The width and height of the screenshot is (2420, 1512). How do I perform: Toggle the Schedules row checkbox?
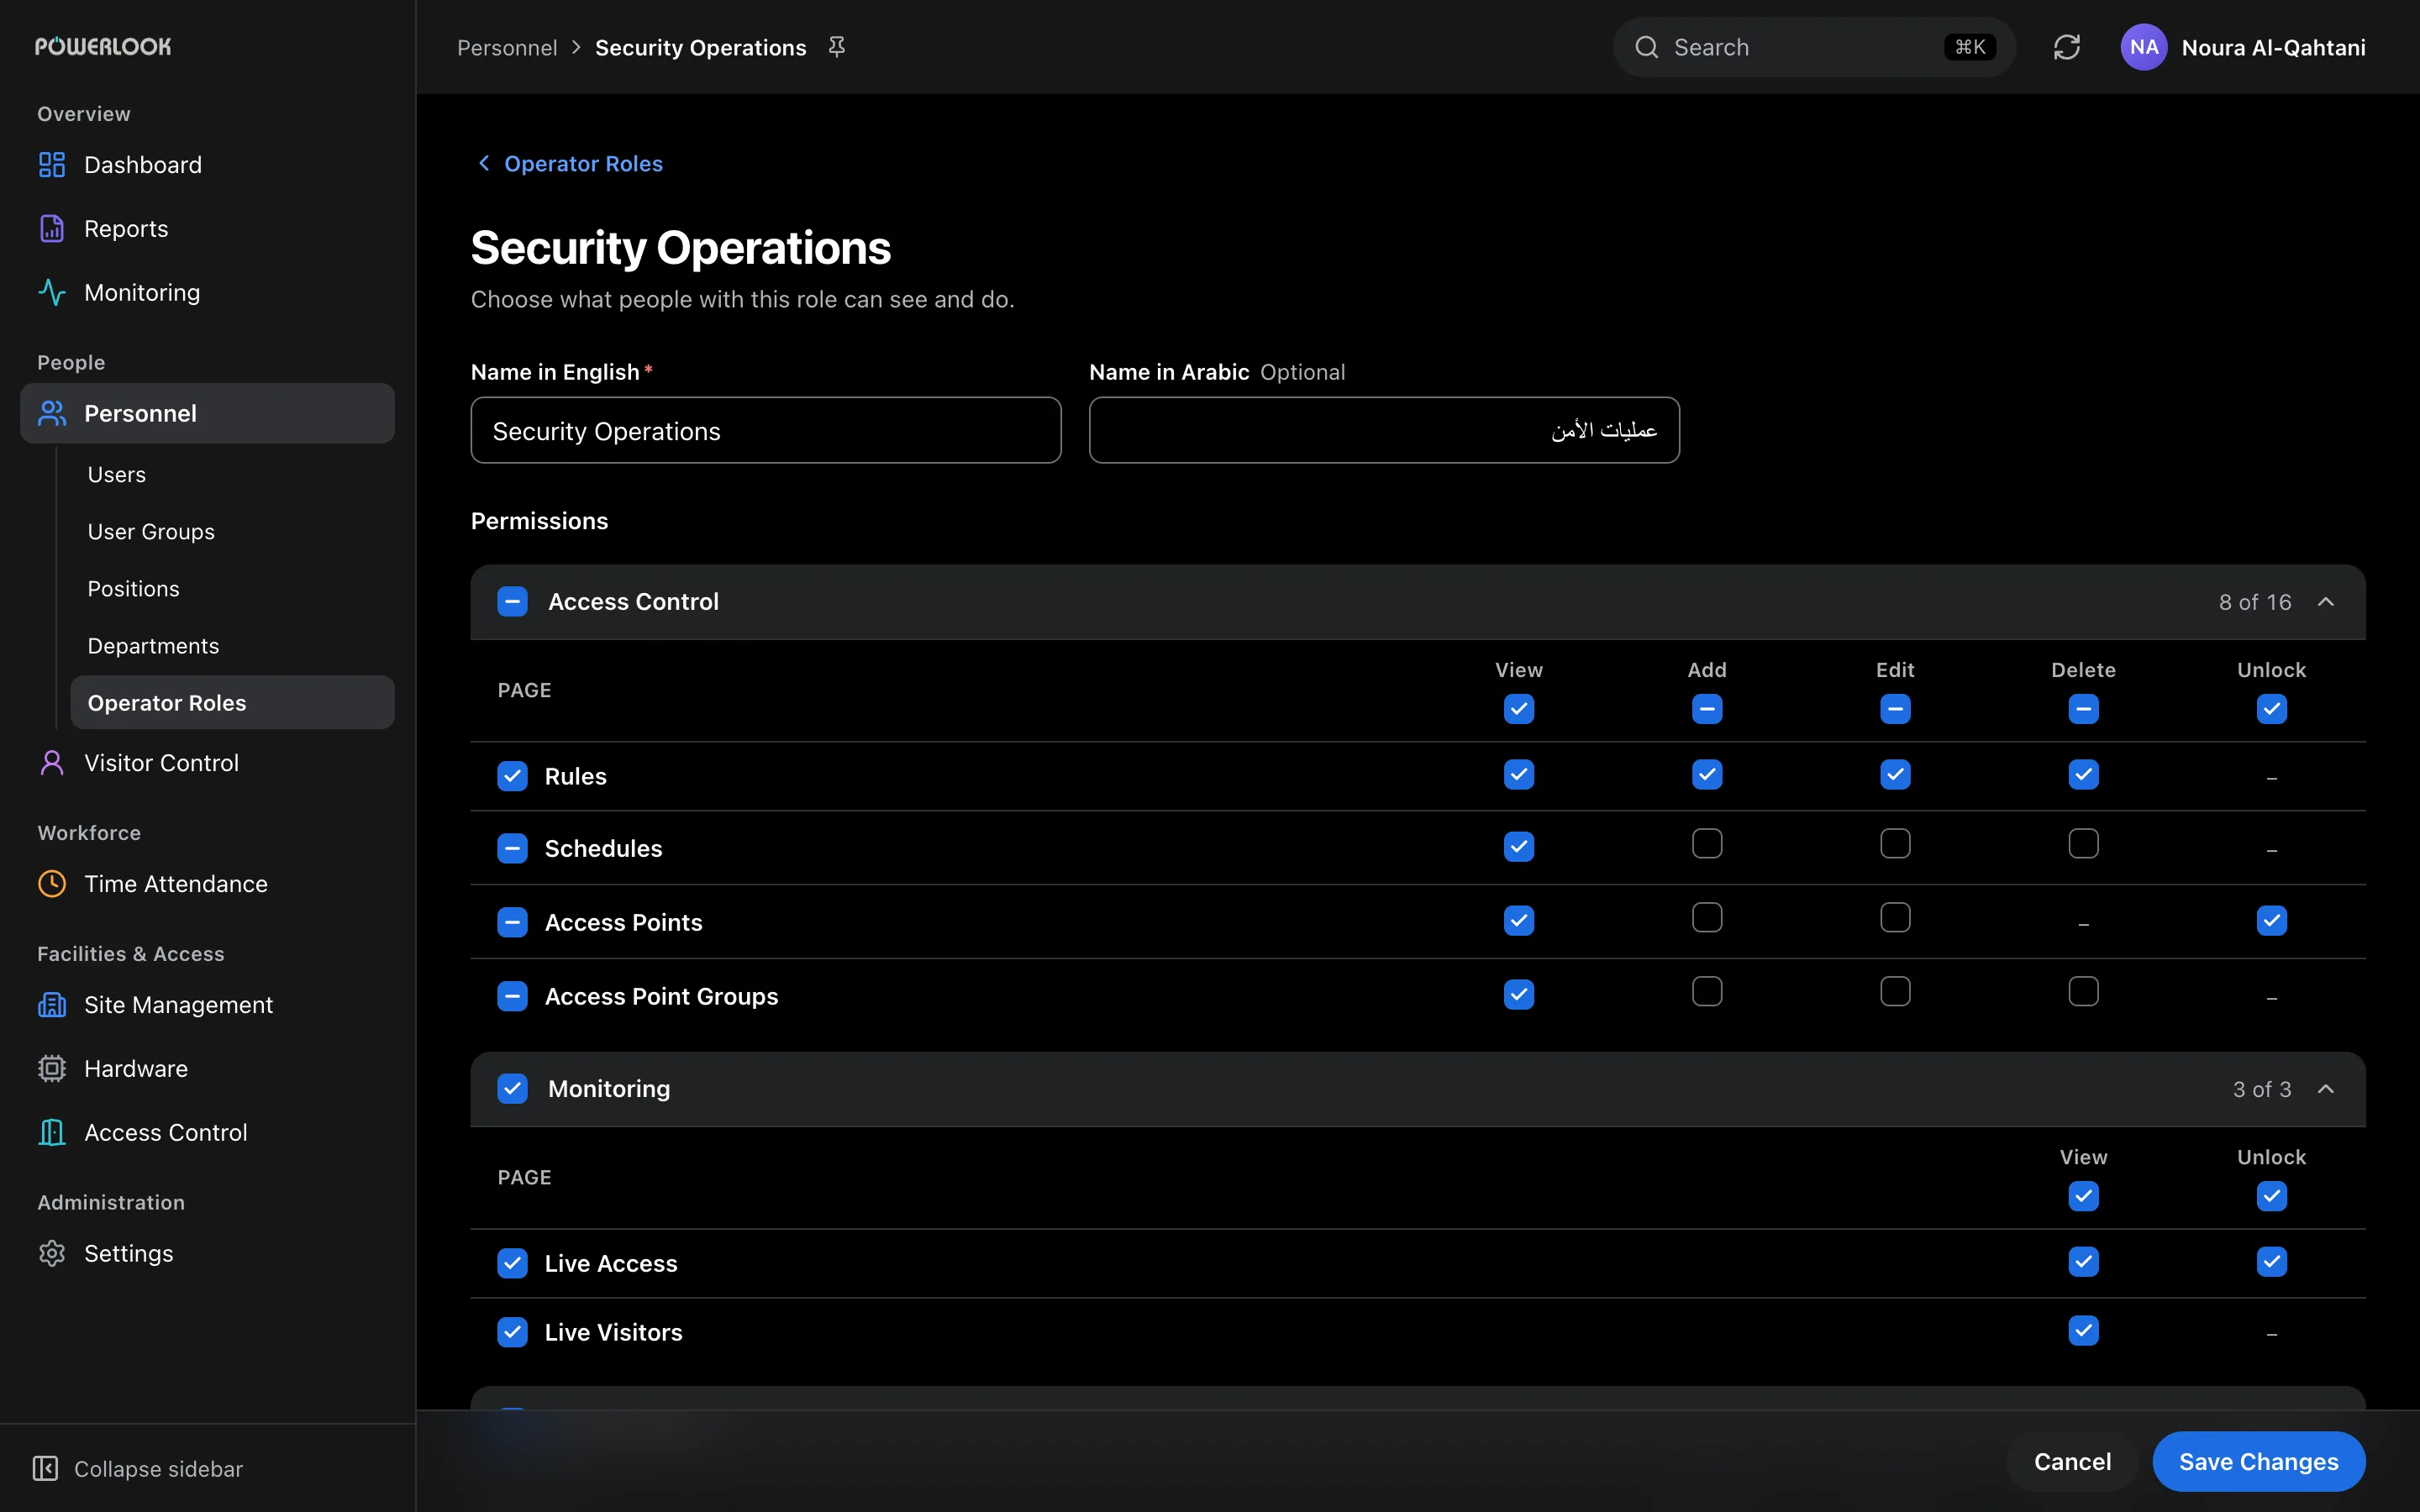[x=513, y=849]
